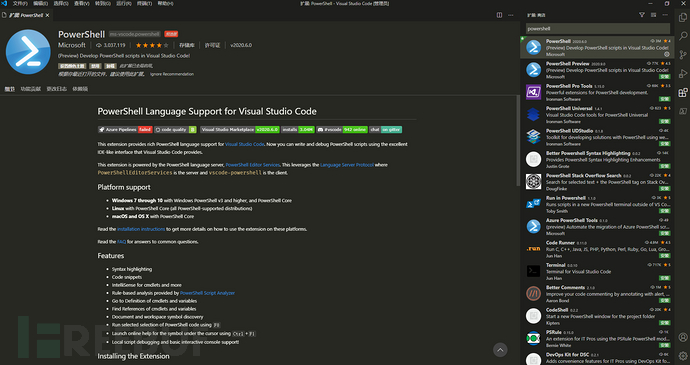Image resolution: width=690 pixels, height=365 pixels.
Task: Click the split editor icon
Action: (x=499, y=15)
